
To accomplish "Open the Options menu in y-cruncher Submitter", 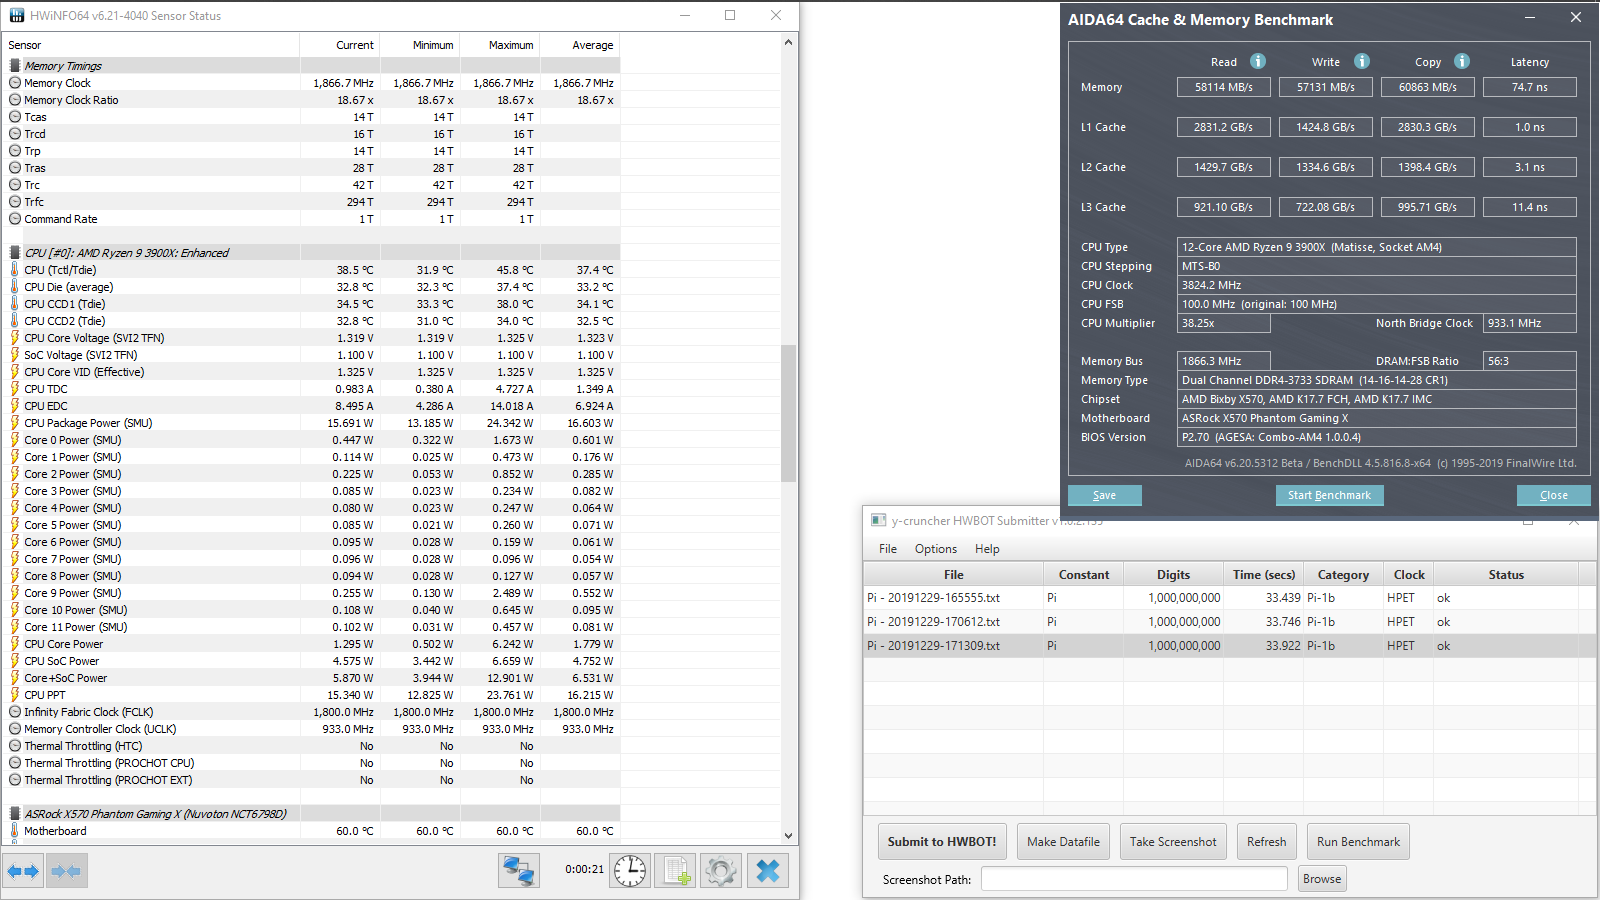I will click(936, 549).
